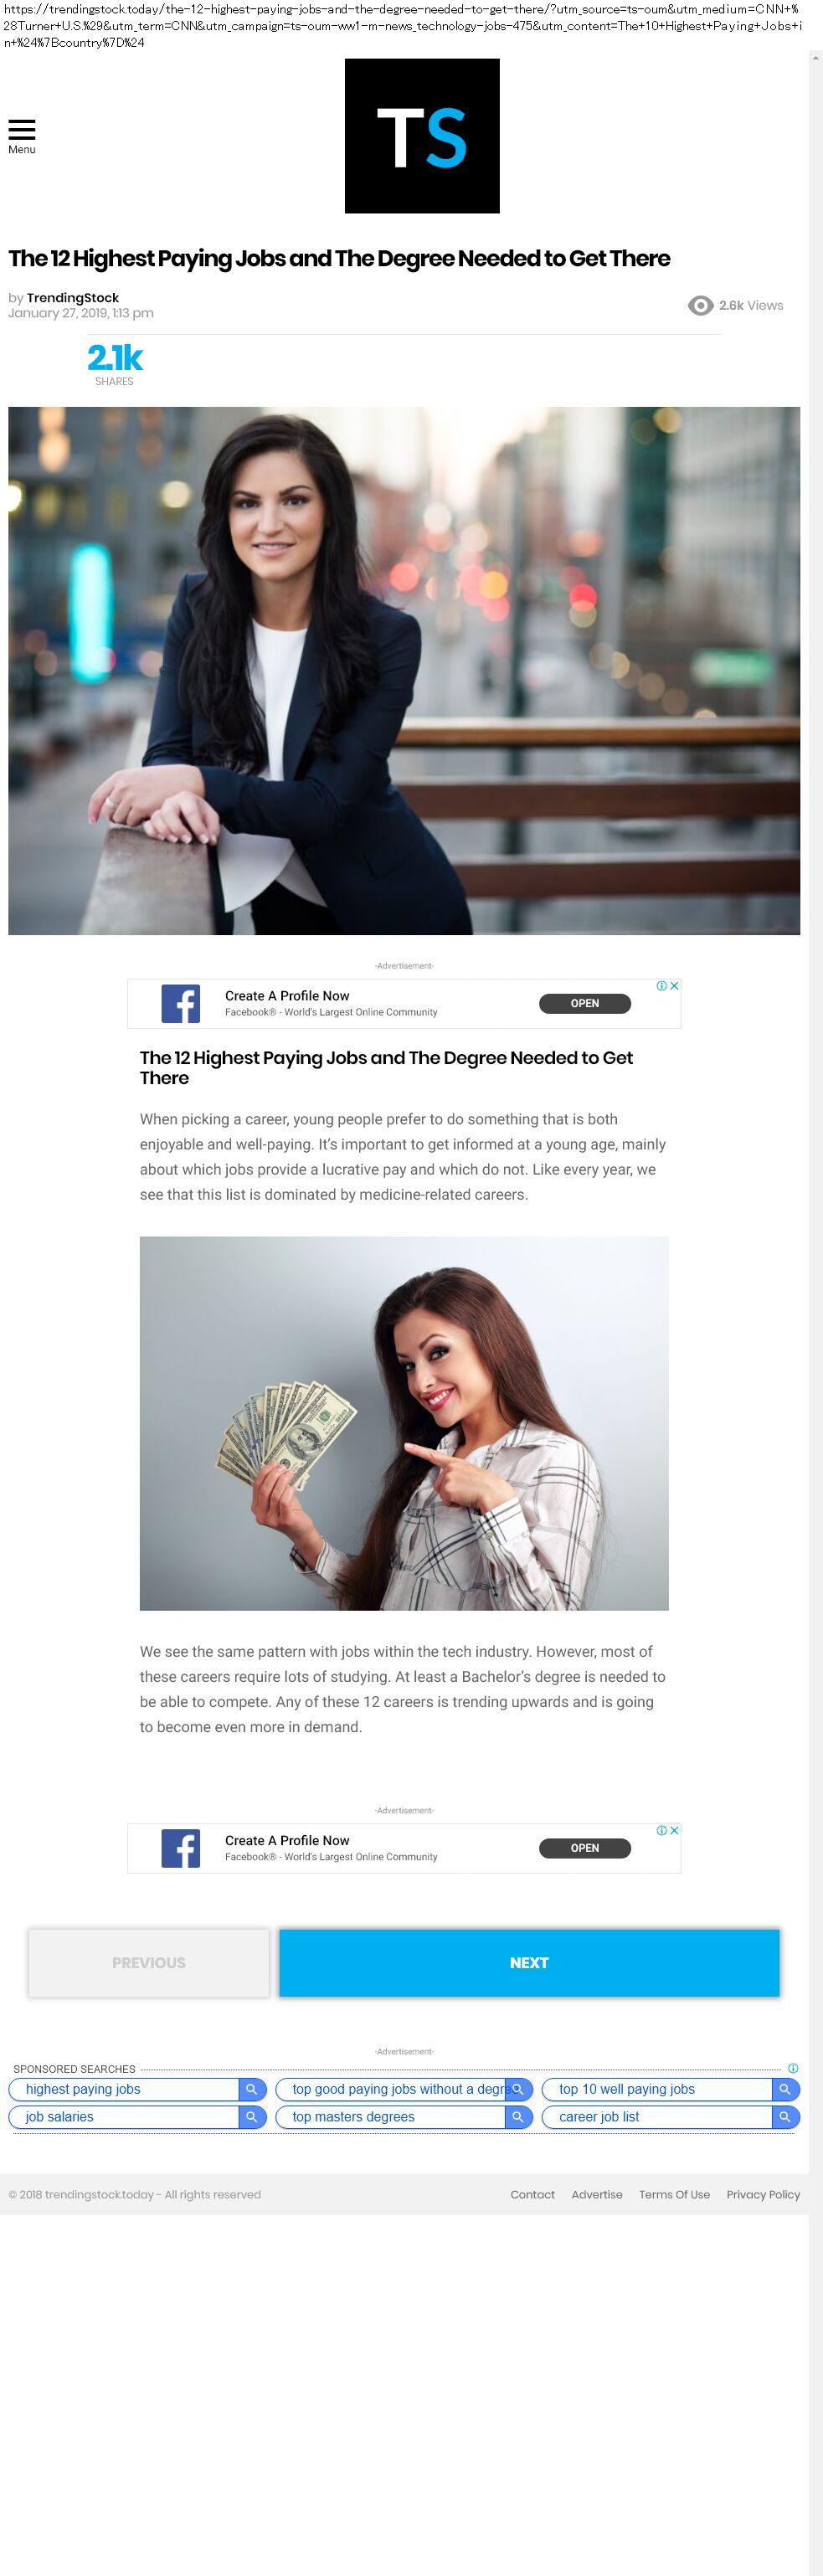
Task: Search icon beside career job list
Action: [786, 2117]
